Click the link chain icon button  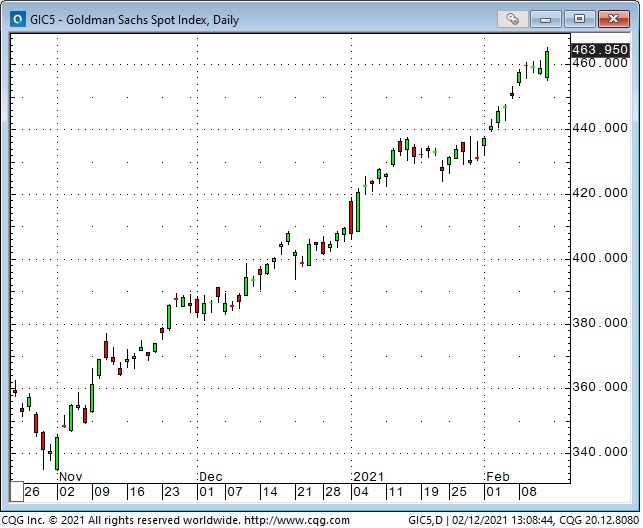513,19
